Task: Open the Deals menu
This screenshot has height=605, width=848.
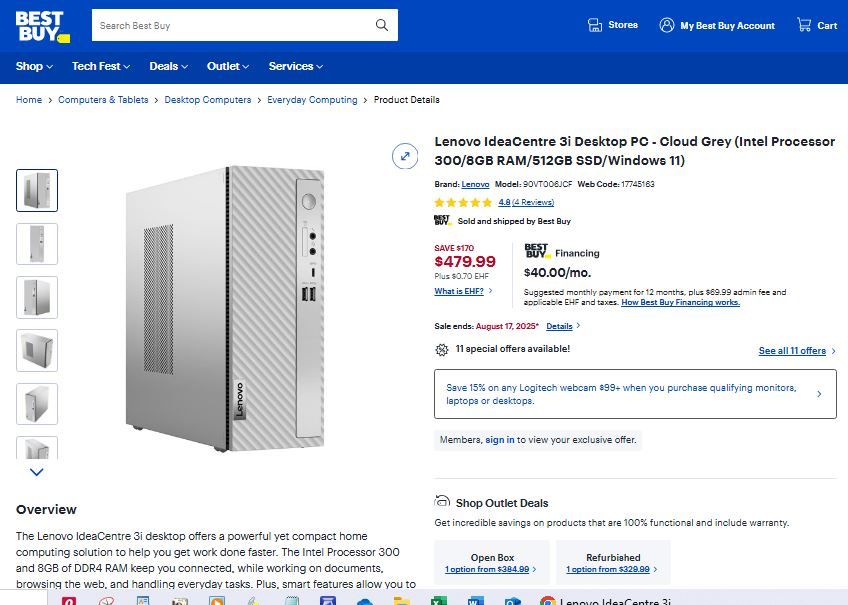Action: pyautogui.click(x=167, y=66)
